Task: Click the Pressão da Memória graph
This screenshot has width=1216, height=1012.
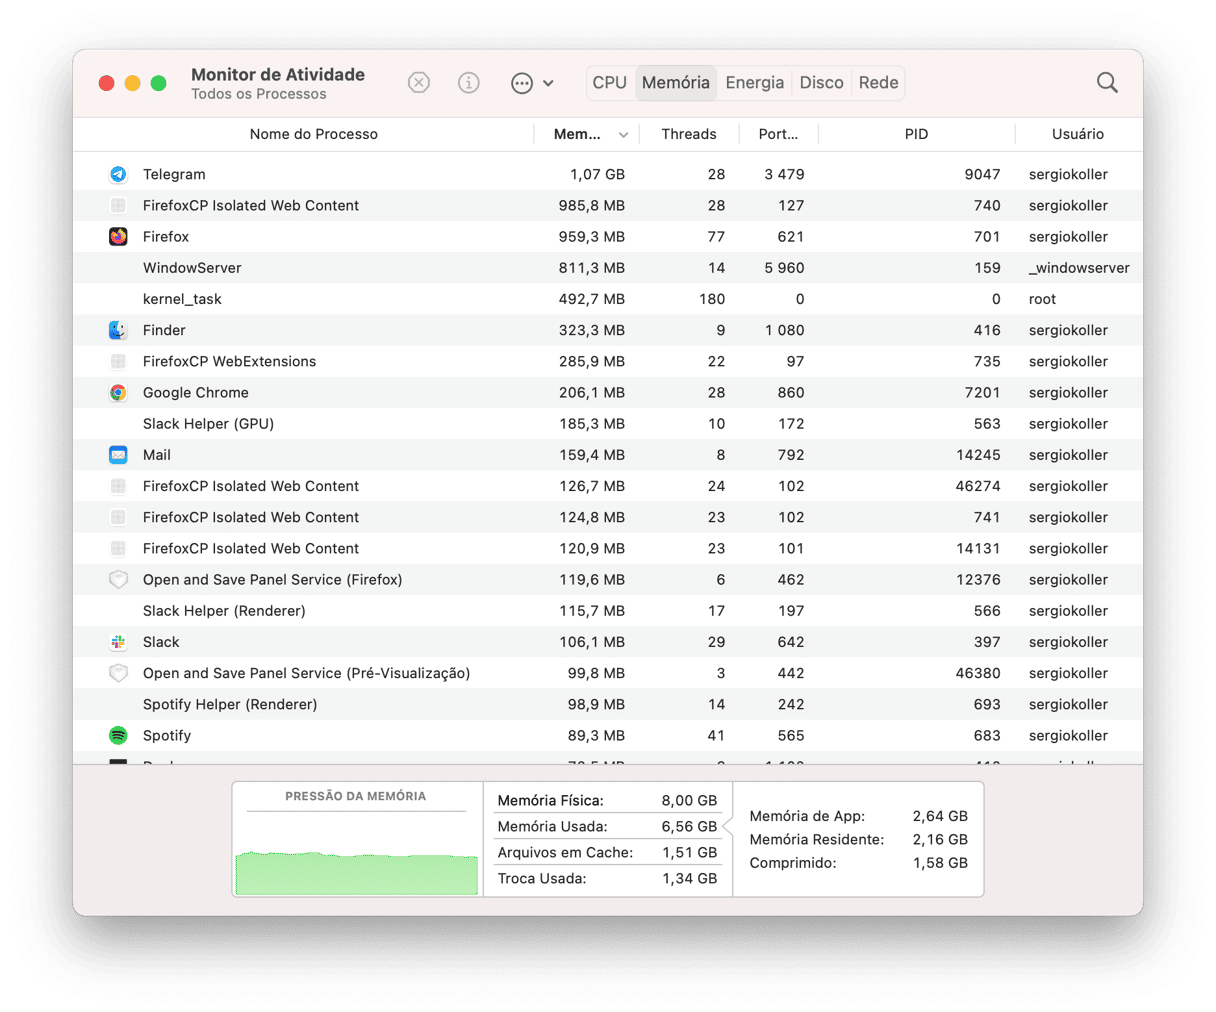Action: click(x=356, y=872)
